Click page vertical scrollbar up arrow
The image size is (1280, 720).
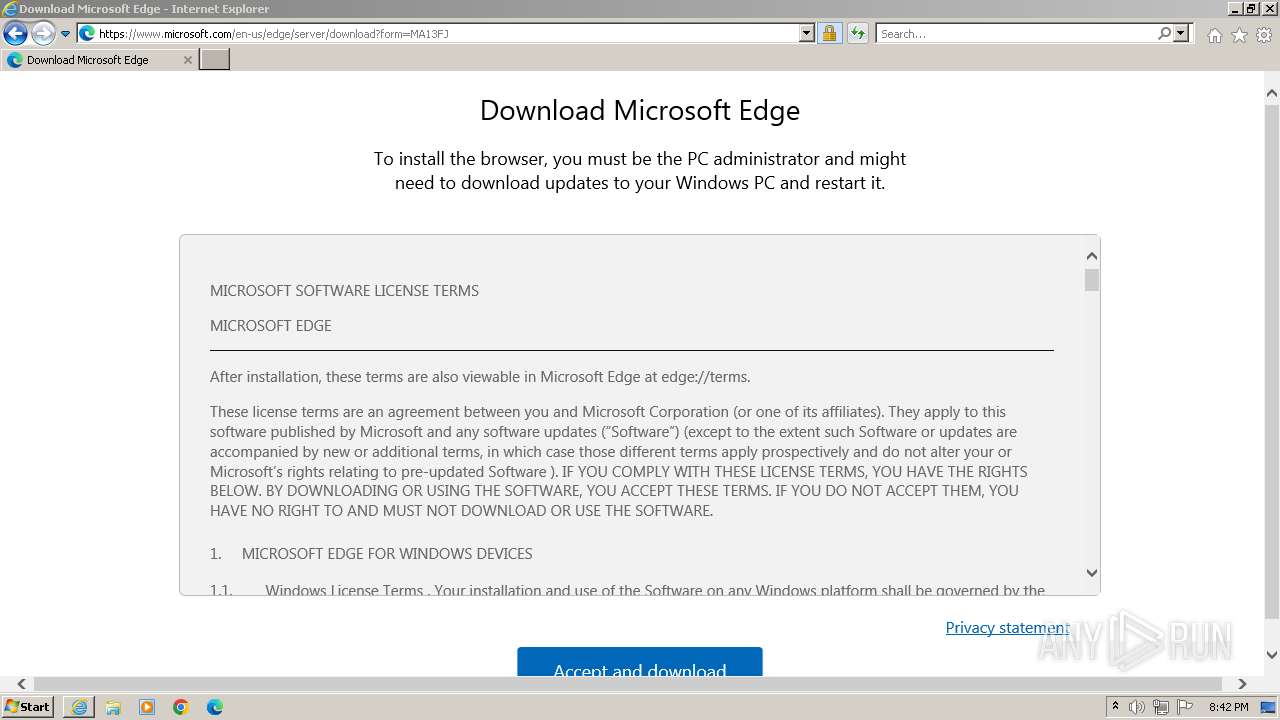pyautogui.click(x=1272, y=94)
